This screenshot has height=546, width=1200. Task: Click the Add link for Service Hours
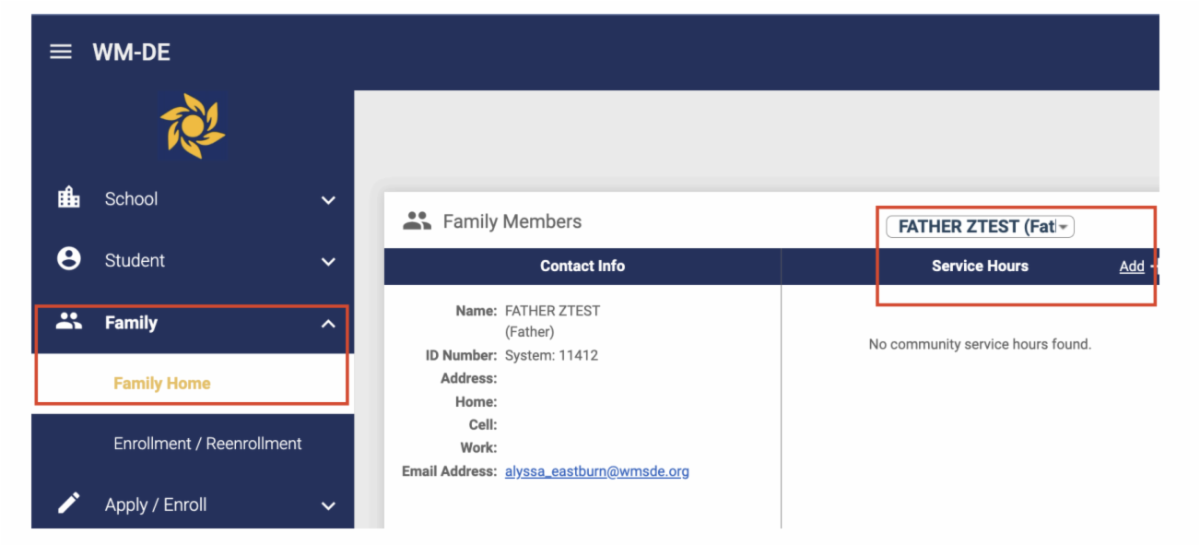click(x=1131, y=266)
